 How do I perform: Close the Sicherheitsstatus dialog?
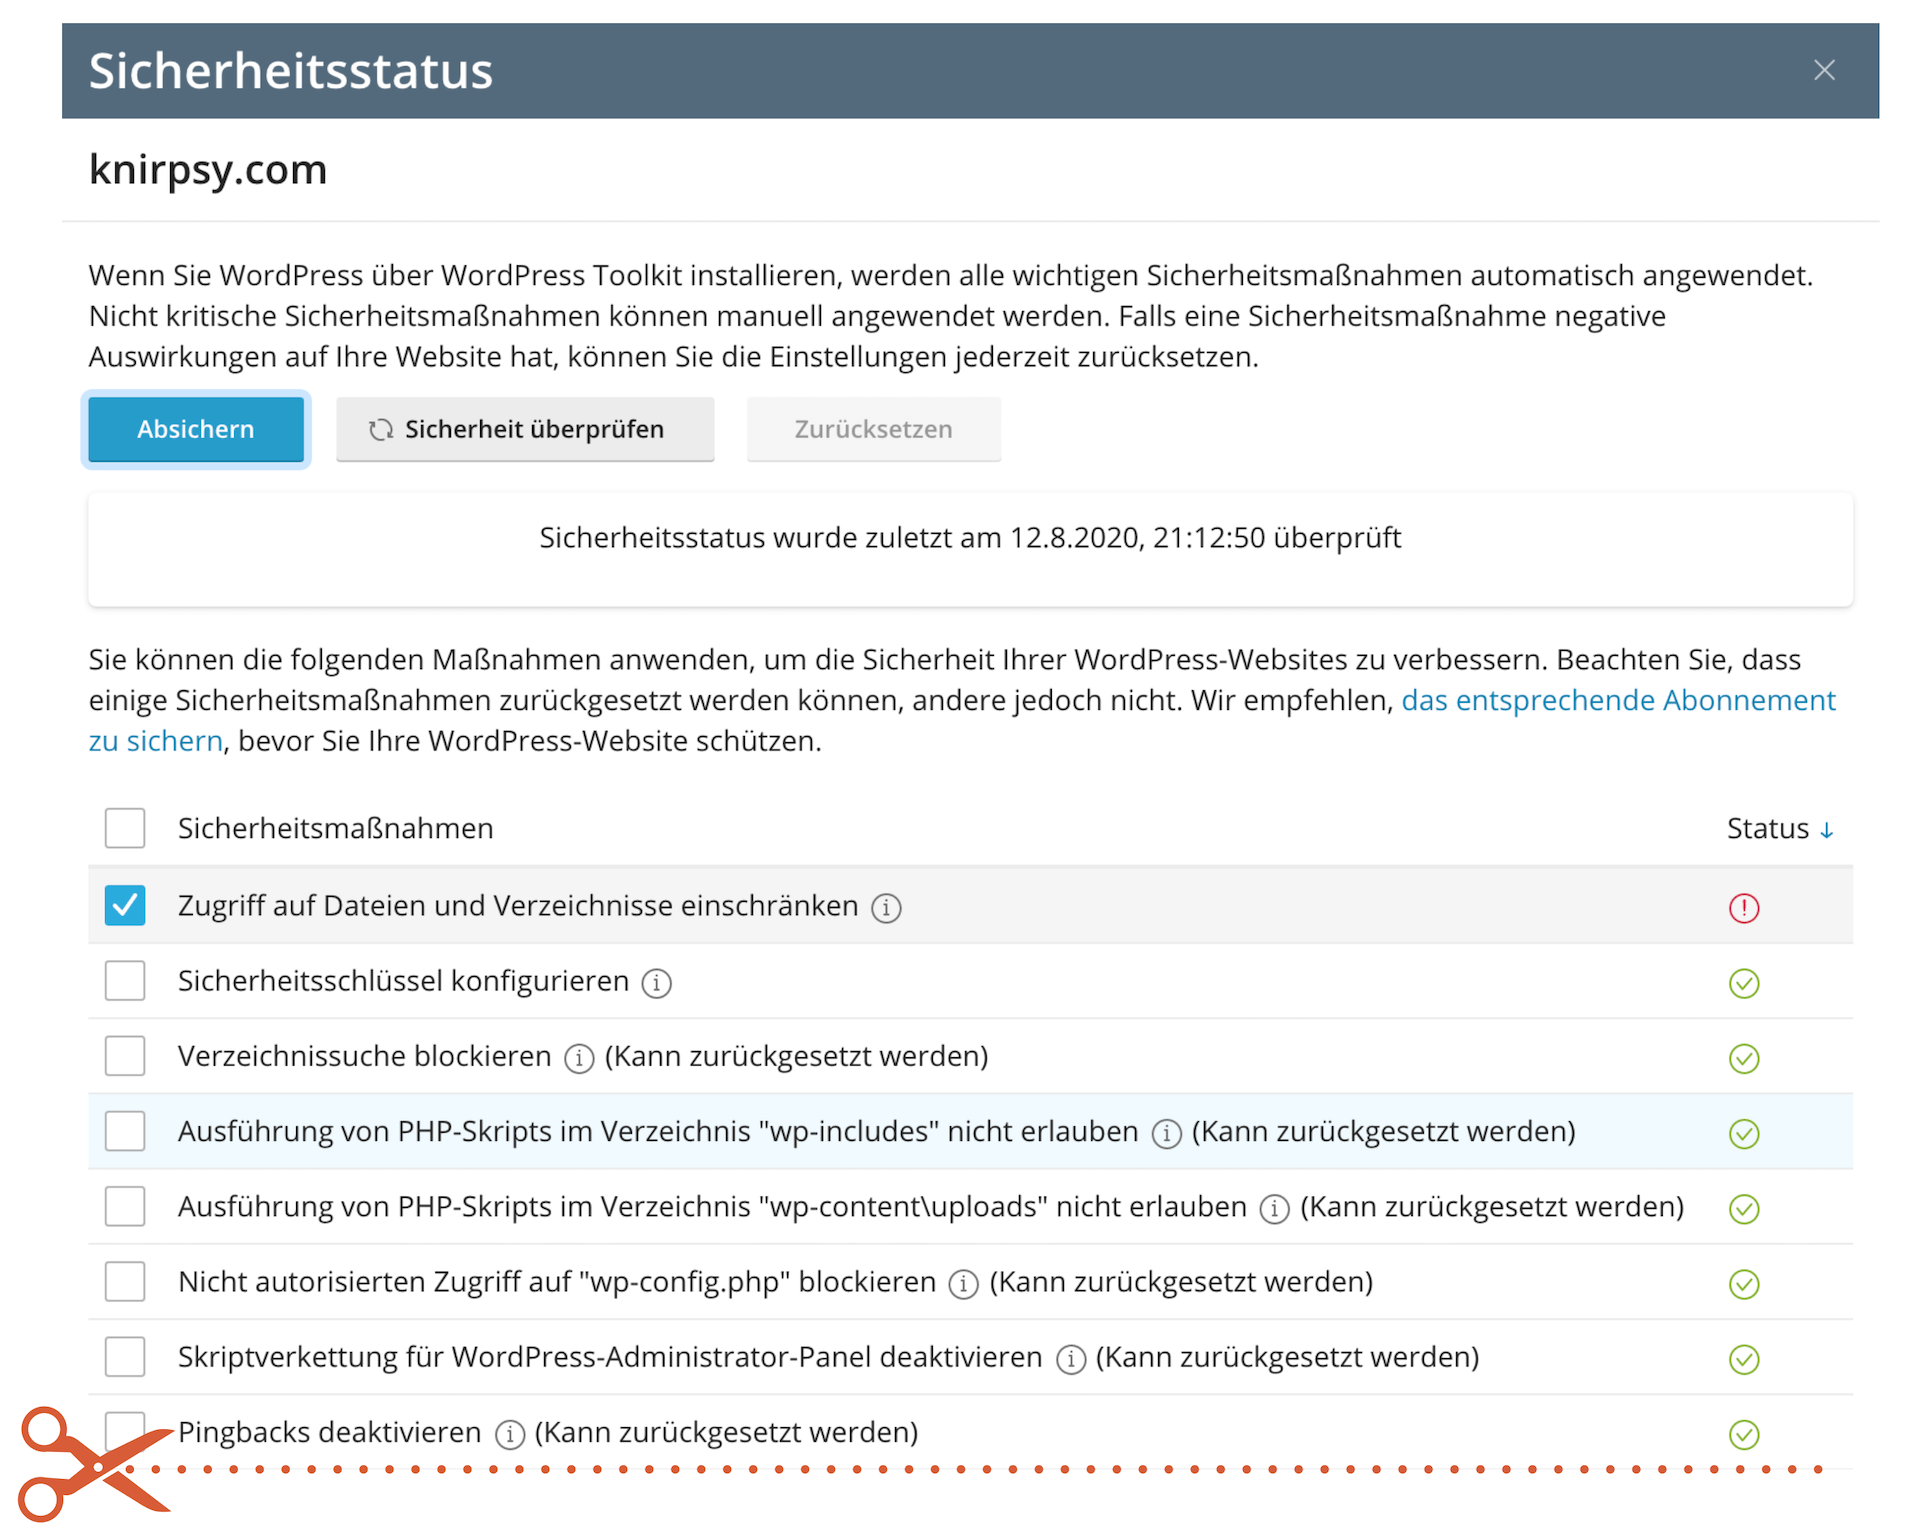[x=1824, y=70]
